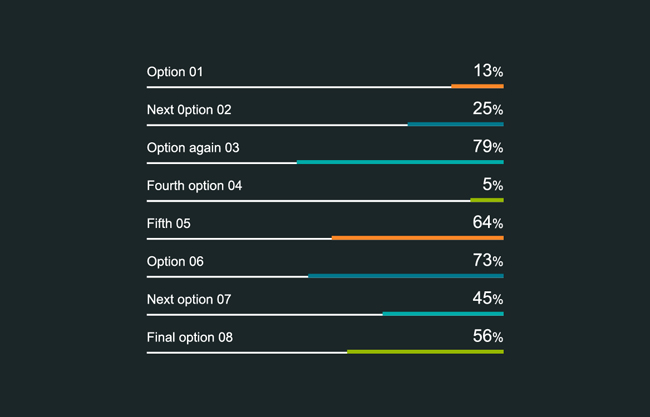This screenshot has width=650, height=417.
Task: Click the Option again 03 label
Action: point(193,148)
